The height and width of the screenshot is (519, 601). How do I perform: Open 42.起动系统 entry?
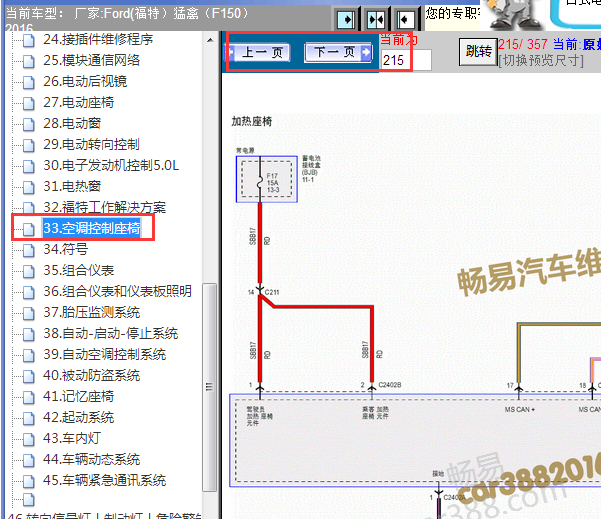[79, 417]
